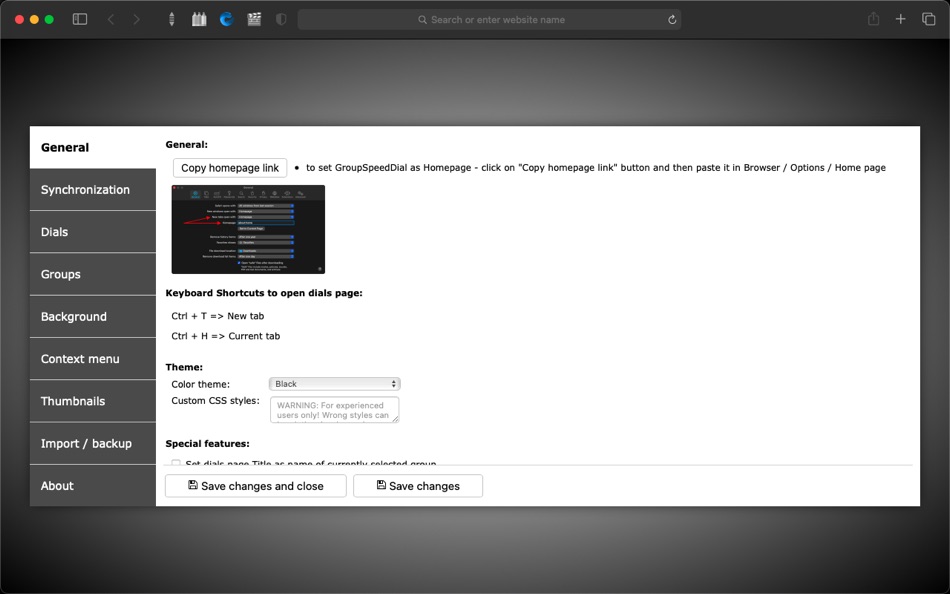Click into the Custom CSS styles textarea
Viewport: 950px width, 594px height.
pos(334,410)
